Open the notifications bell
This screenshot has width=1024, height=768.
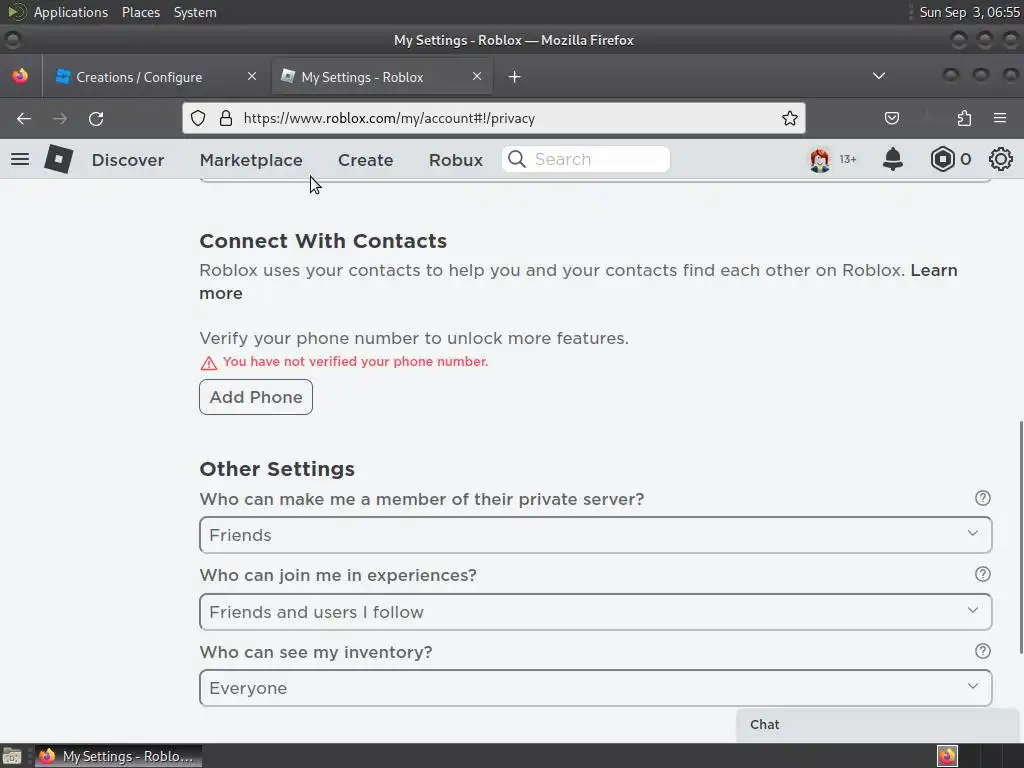[893, 159]
